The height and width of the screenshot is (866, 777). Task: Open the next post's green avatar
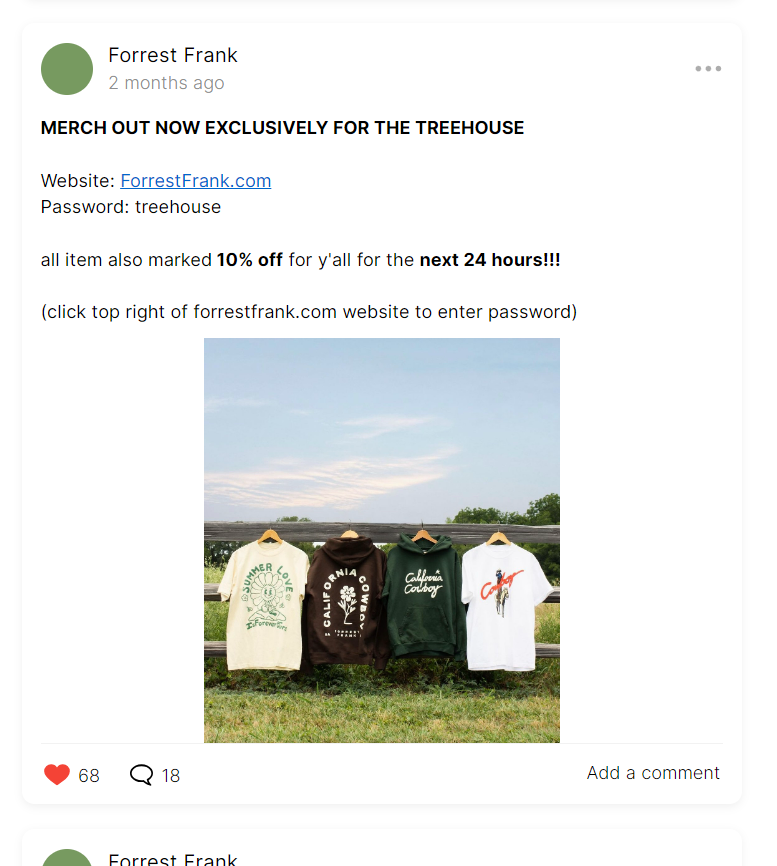pyautogui.click(x=67, y=859)
